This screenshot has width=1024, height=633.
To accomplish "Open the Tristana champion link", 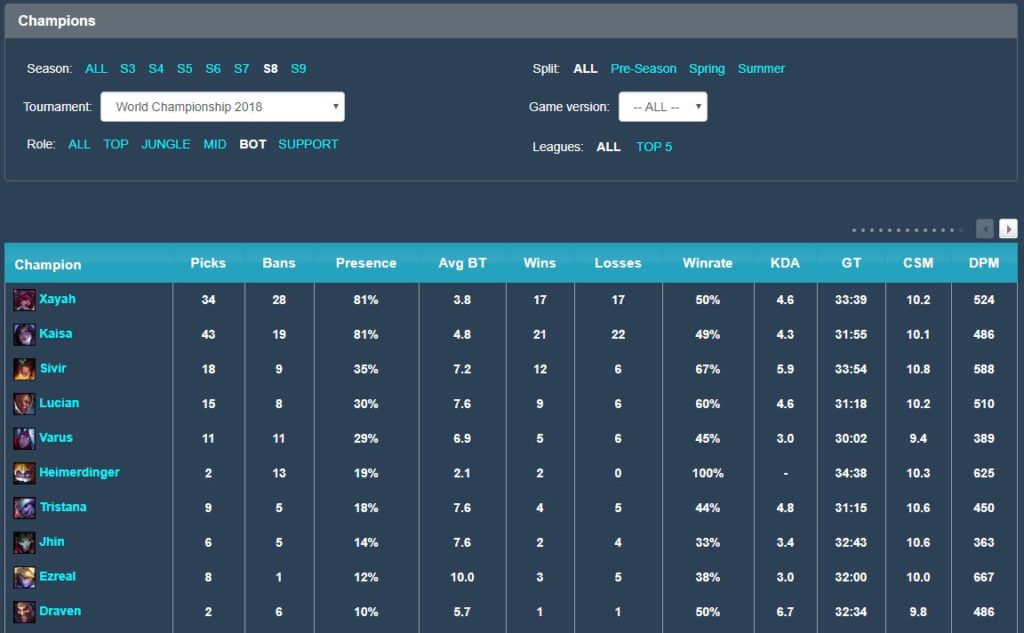I will pyautogui.click(x=63, y=507).
